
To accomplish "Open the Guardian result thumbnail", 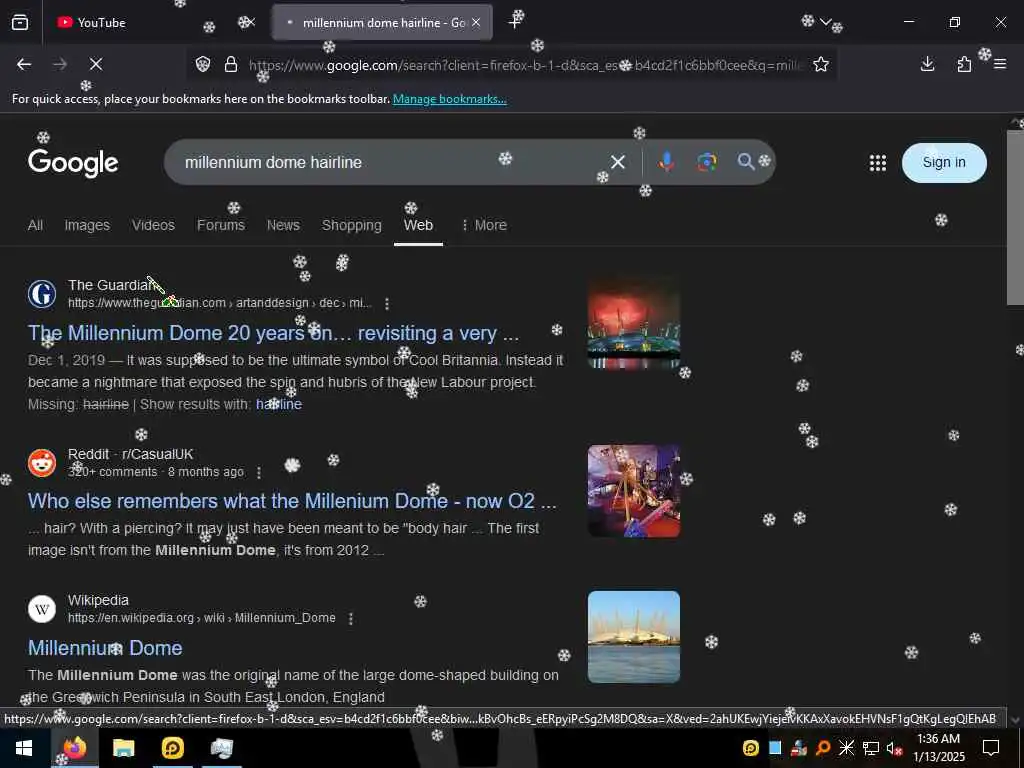I will click(x=633, y=323).
